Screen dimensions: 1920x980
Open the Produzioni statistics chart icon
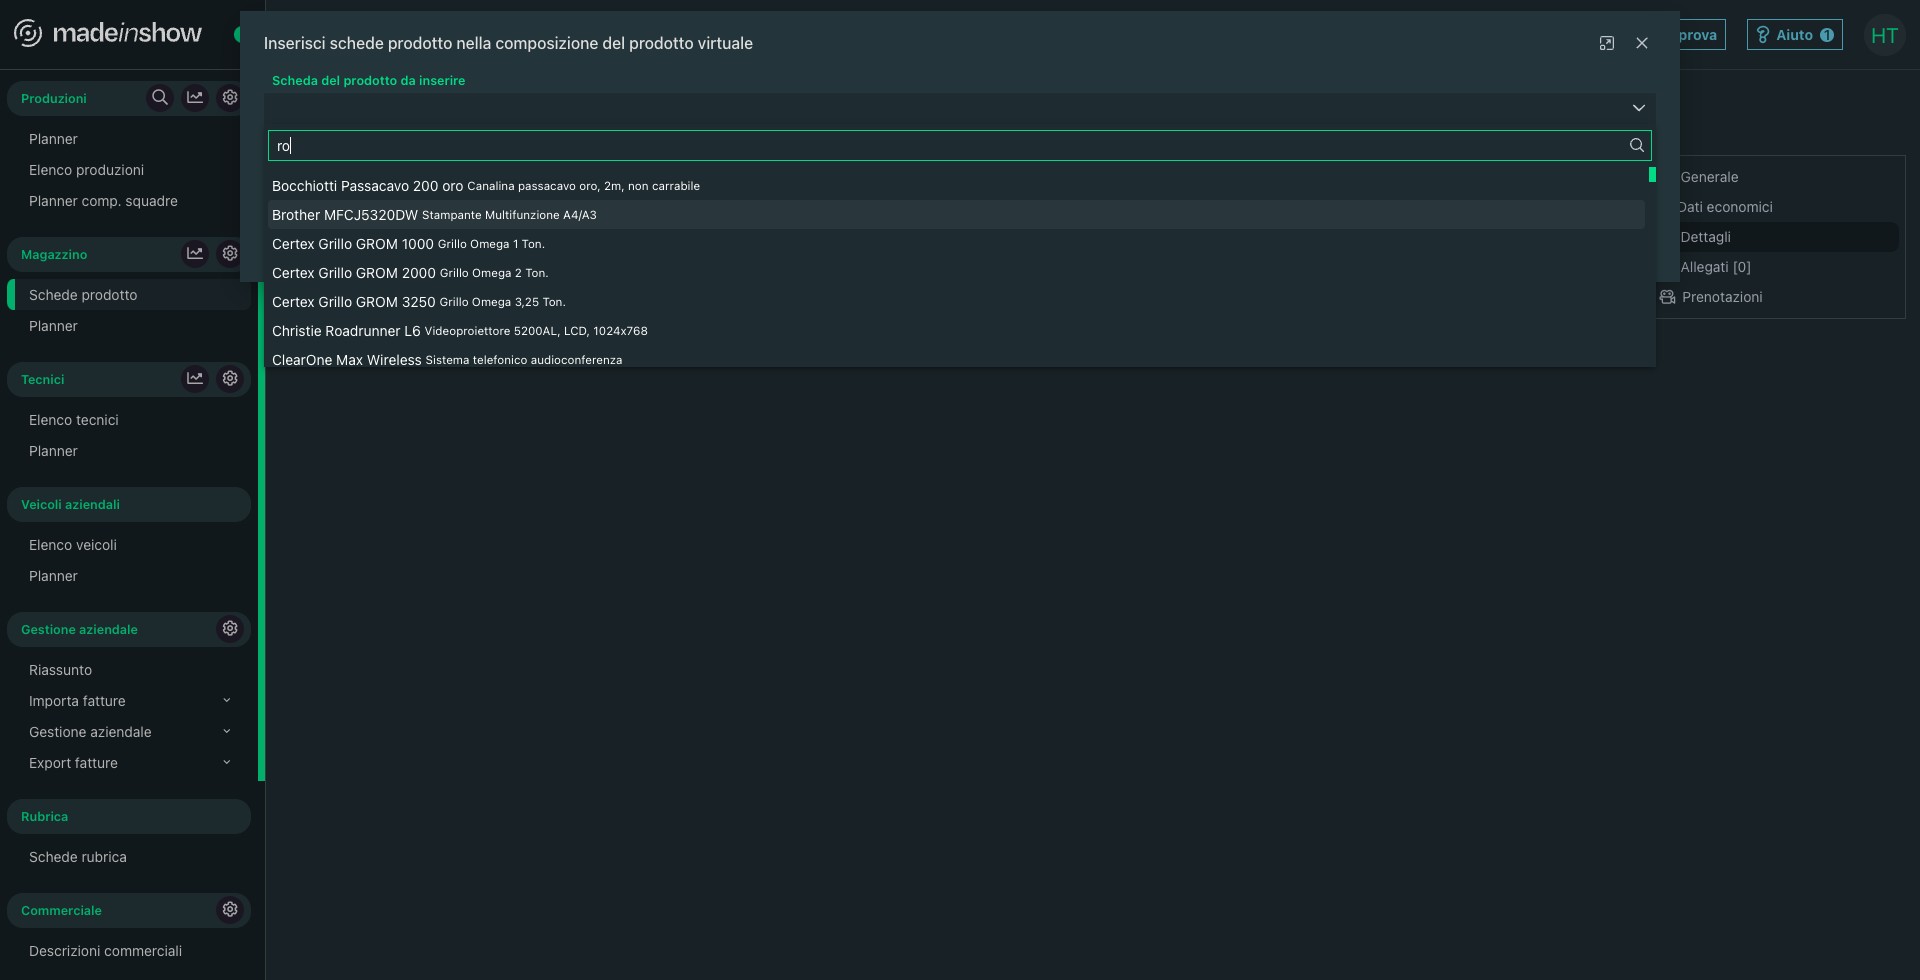(195, 98)
